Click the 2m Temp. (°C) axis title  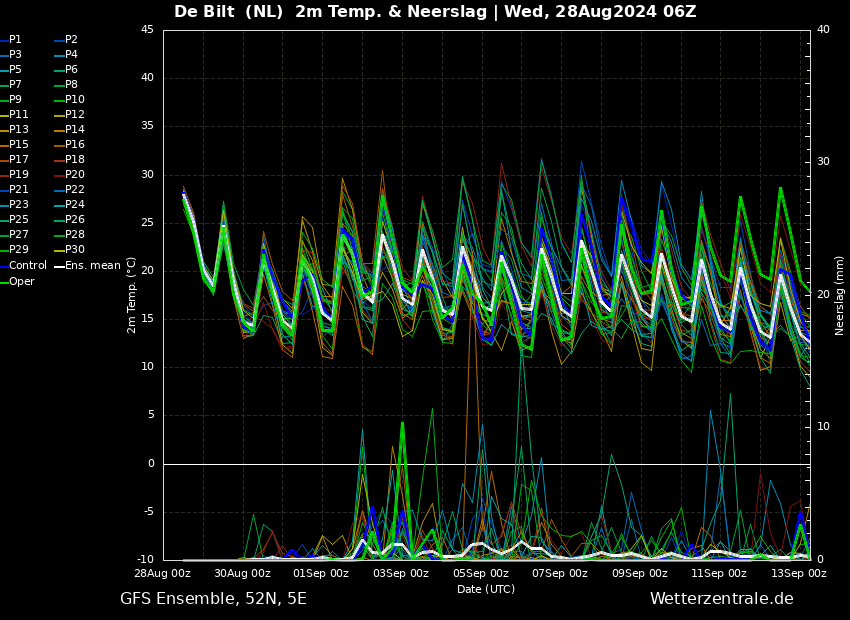tap(131, 295)
